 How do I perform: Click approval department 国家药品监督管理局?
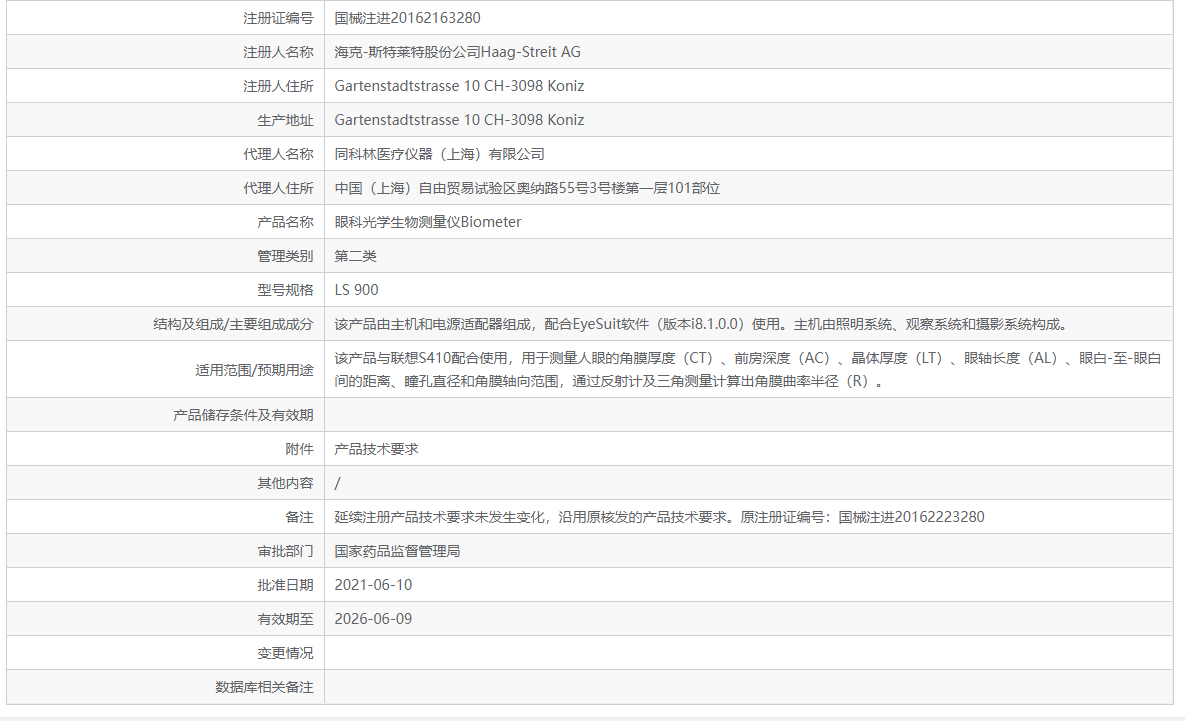pyautogui.click(x=398, y=551)
